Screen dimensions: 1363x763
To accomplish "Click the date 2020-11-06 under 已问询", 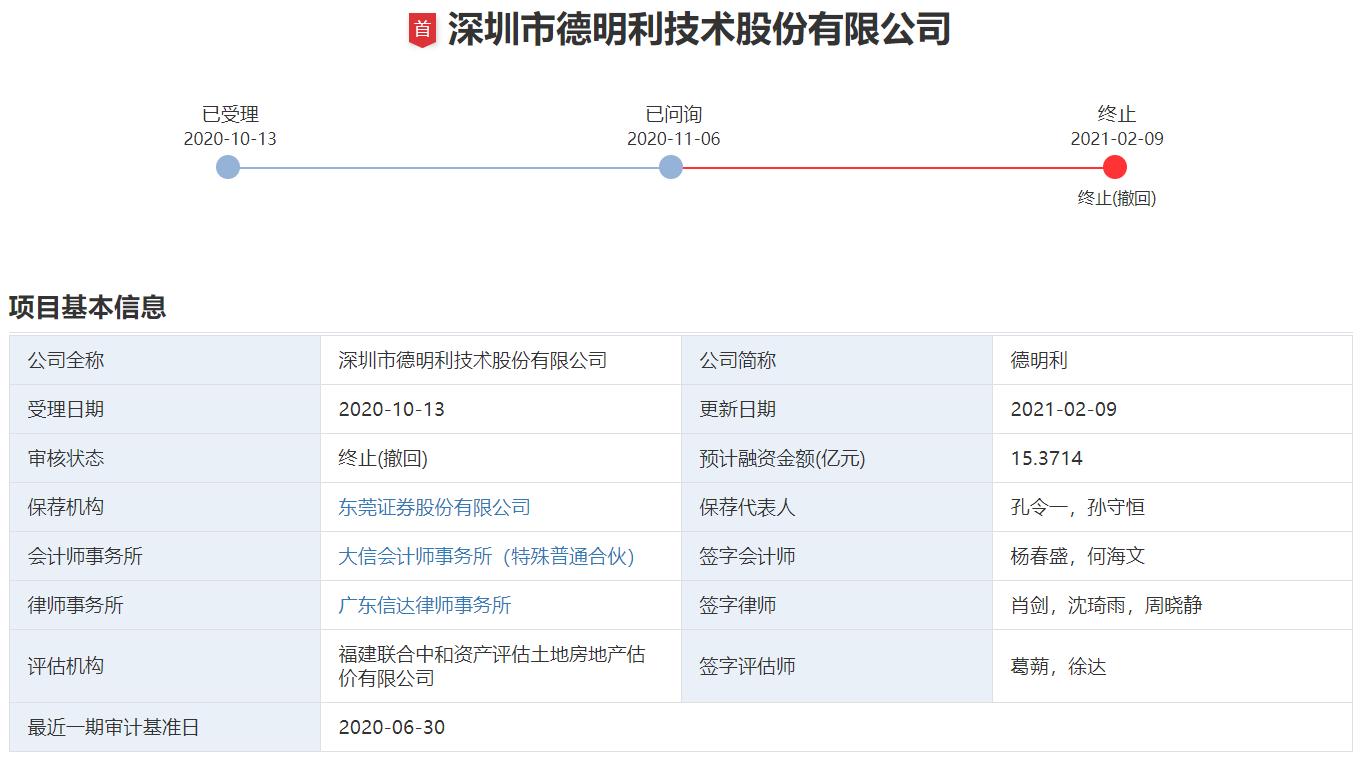I will (673, 139).
